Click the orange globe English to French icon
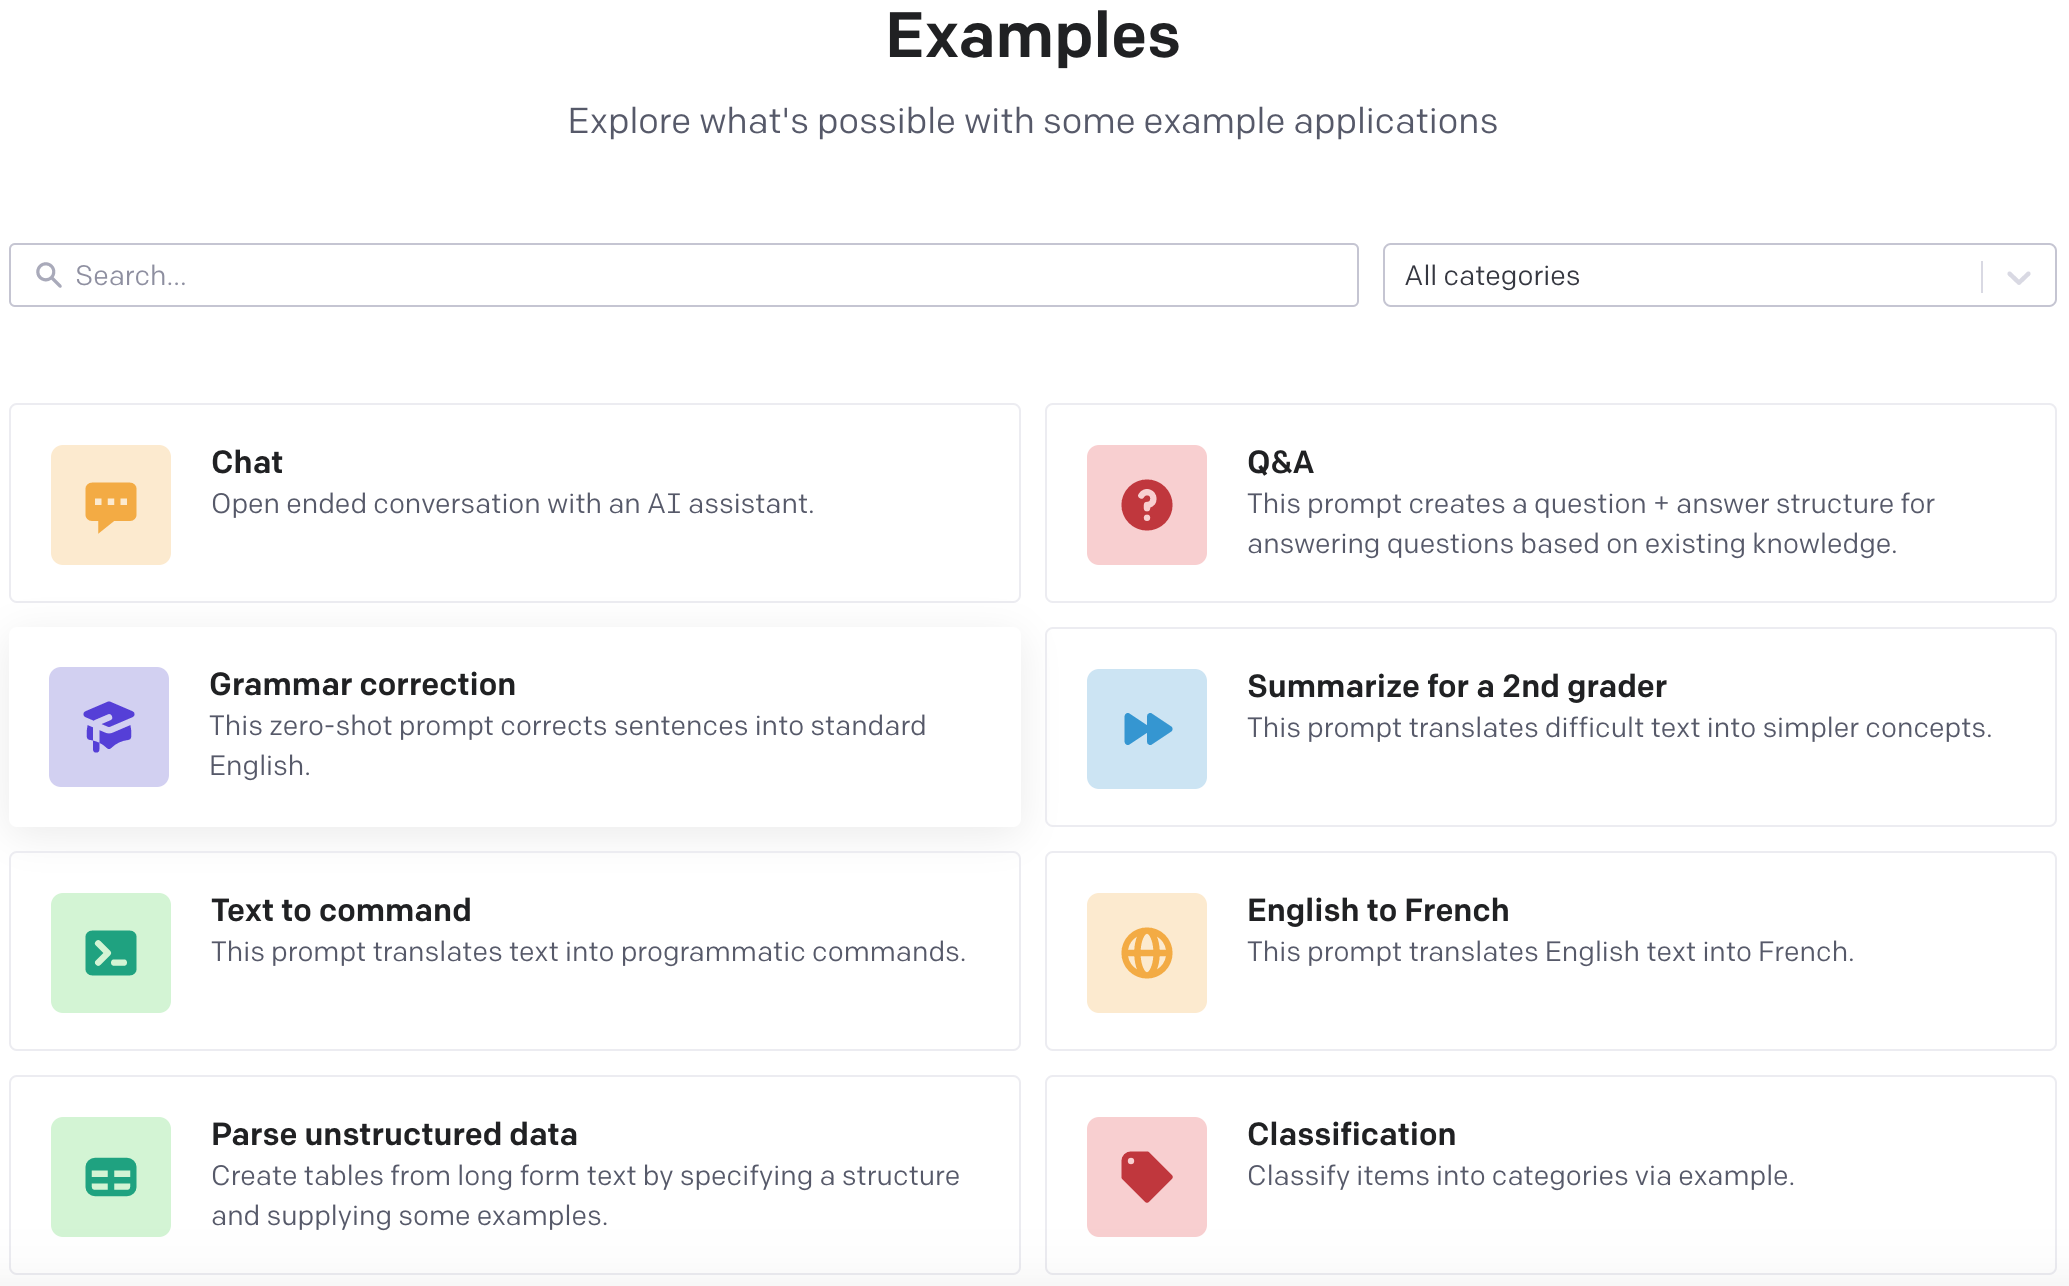 point(1147,953)
